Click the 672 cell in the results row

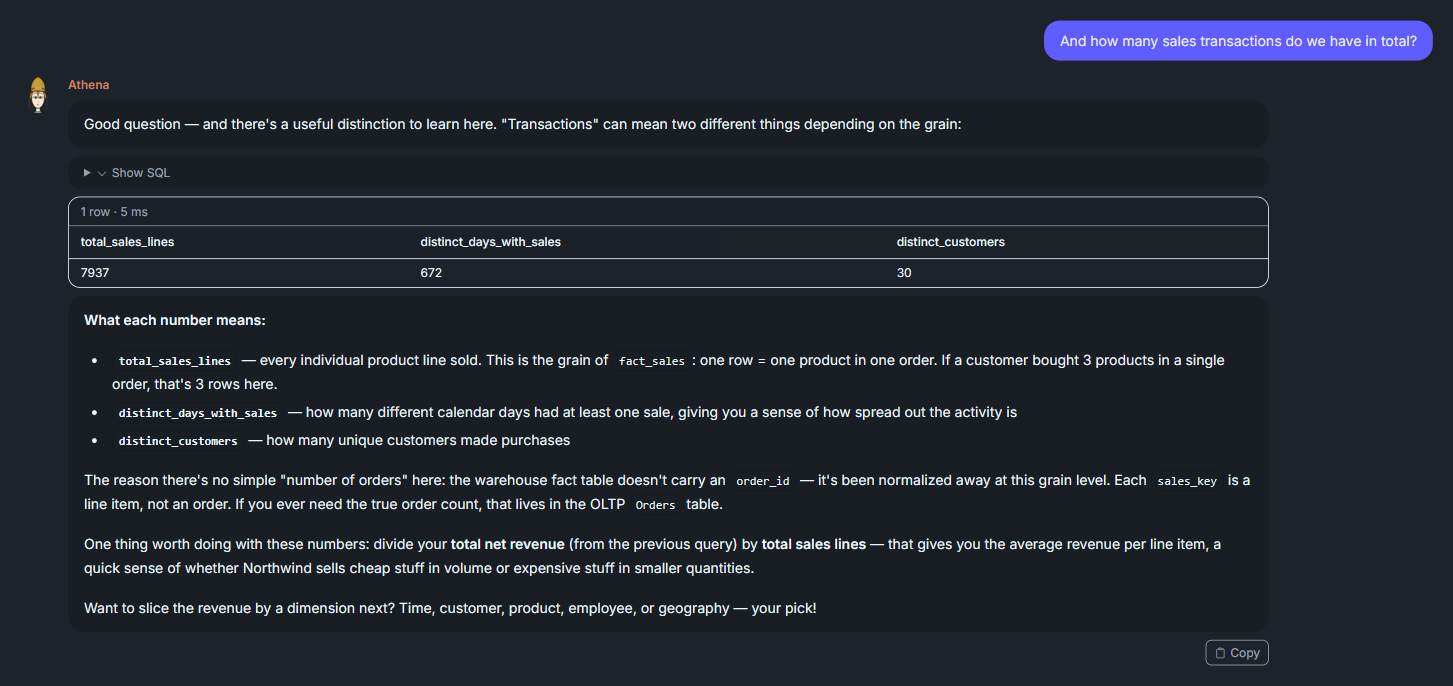(431, 273)
